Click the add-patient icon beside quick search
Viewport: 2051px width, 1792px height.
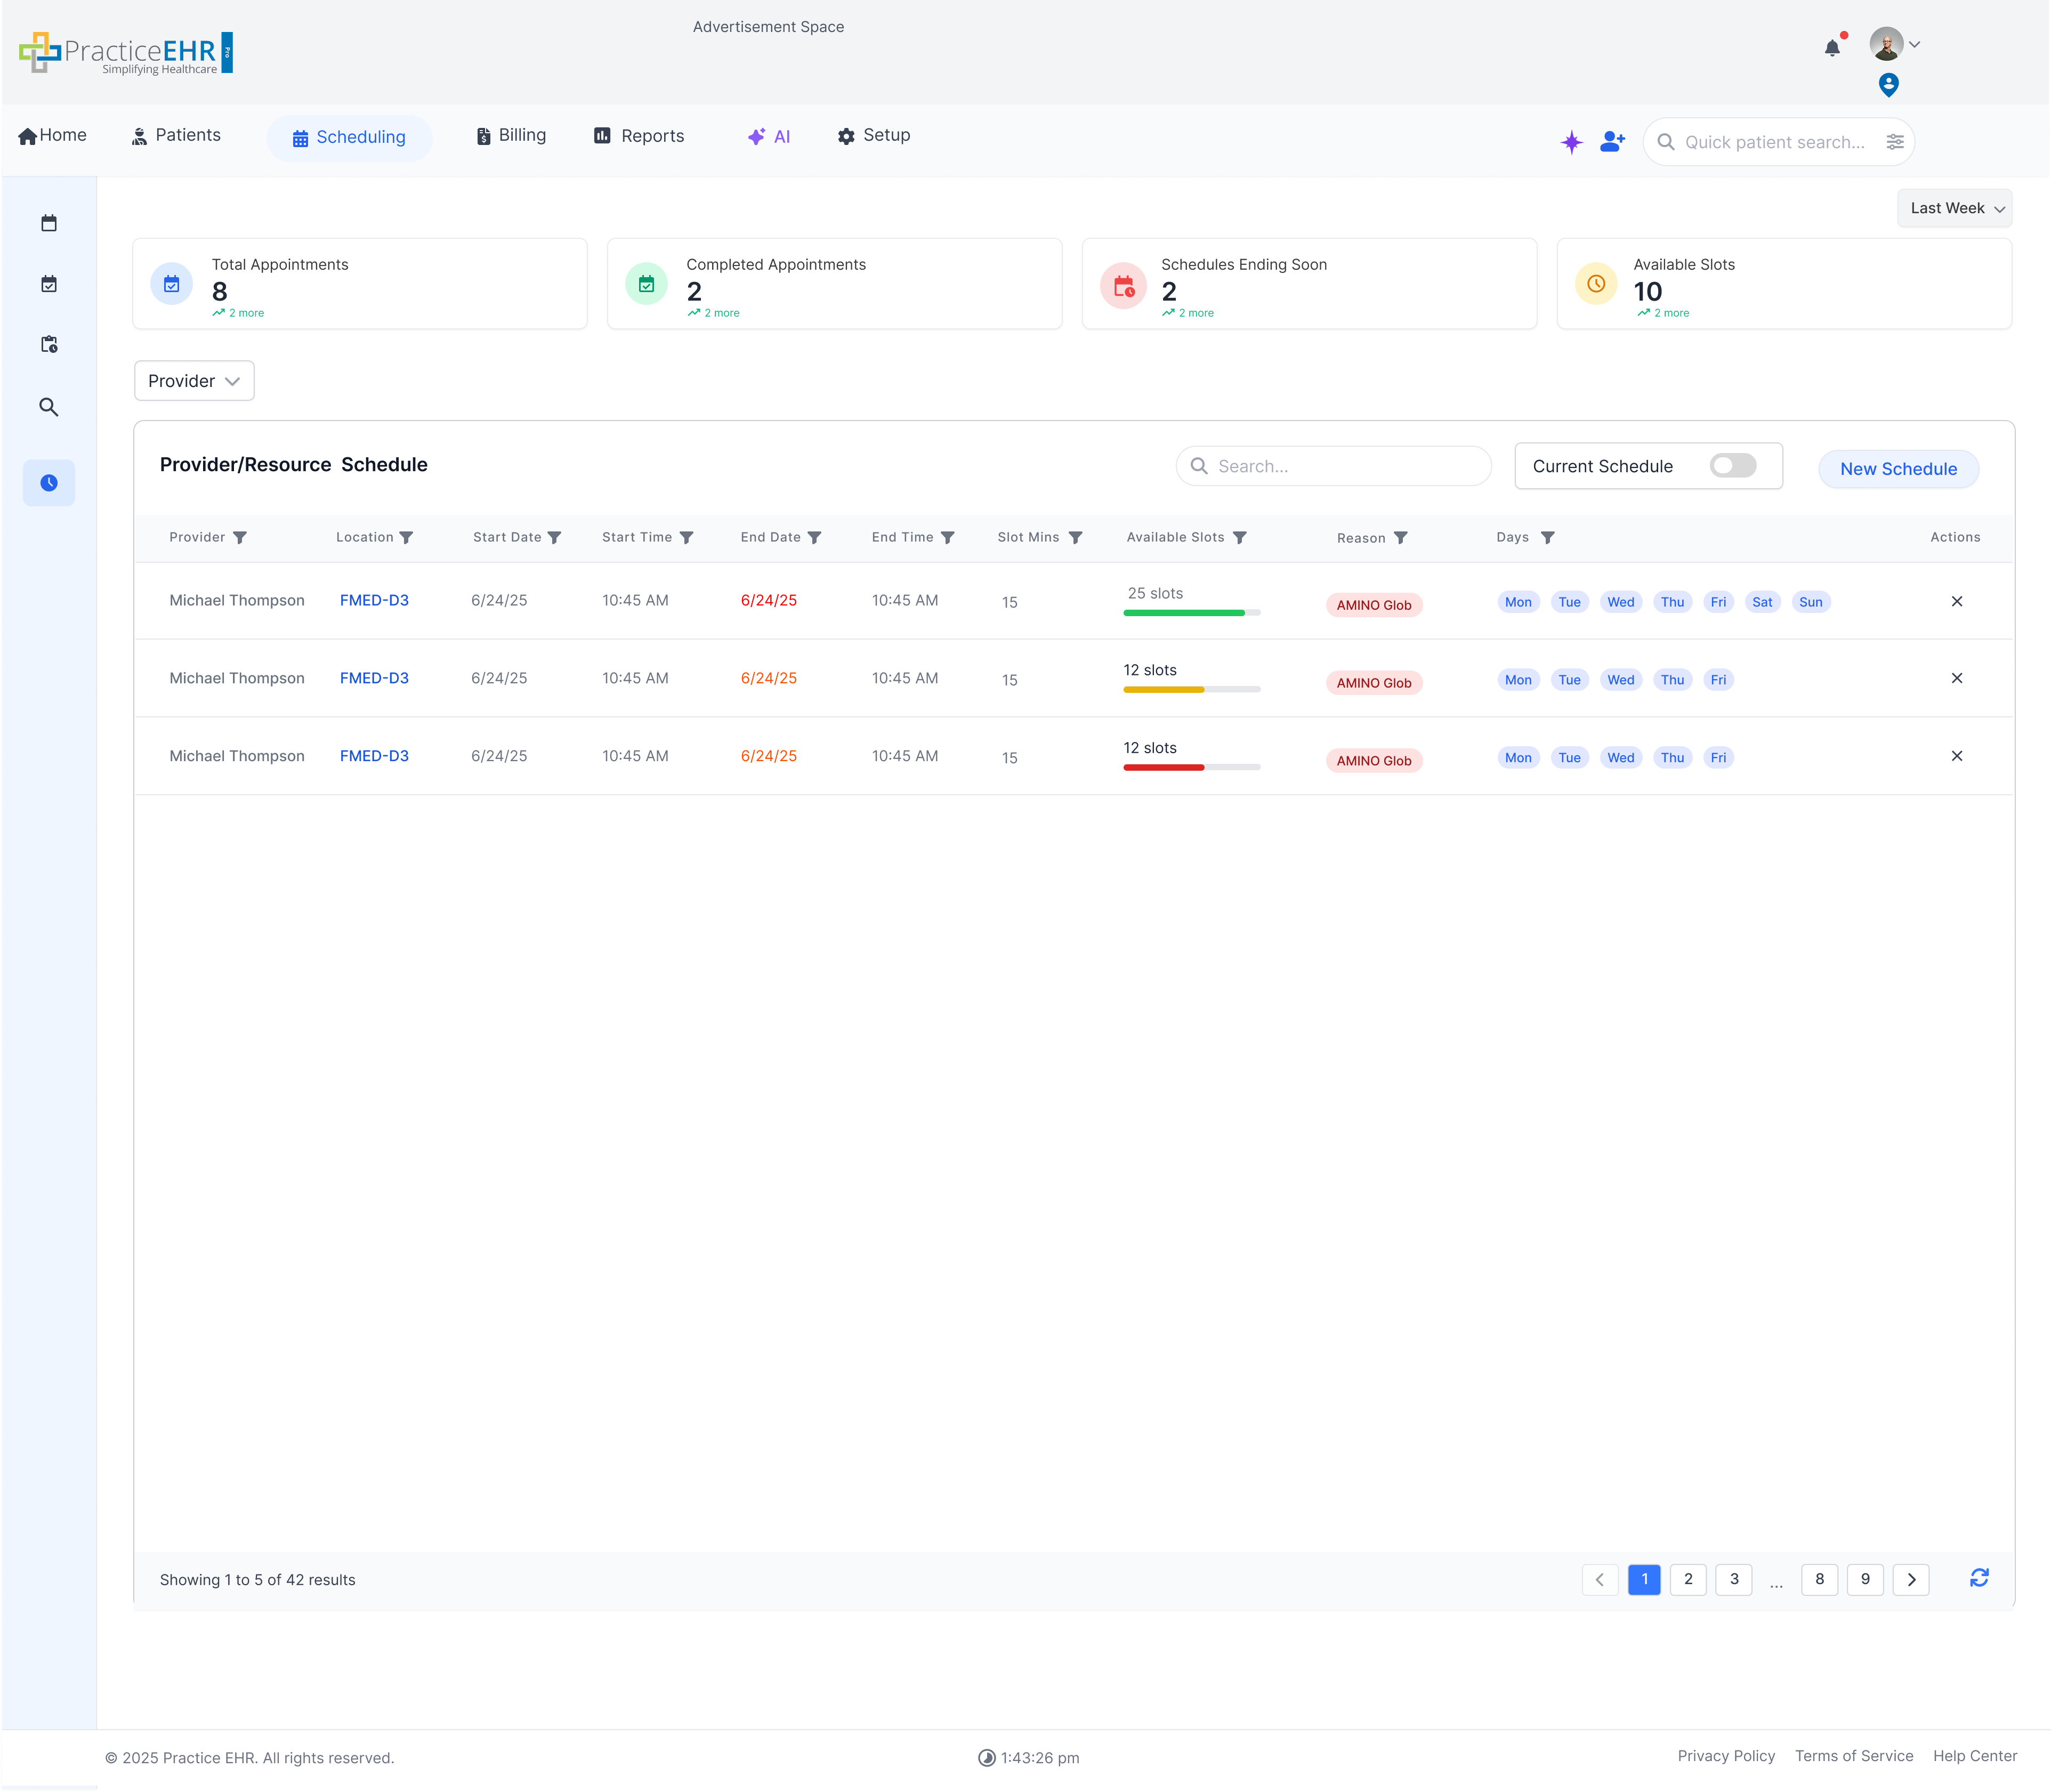[x=1611, y=142]
